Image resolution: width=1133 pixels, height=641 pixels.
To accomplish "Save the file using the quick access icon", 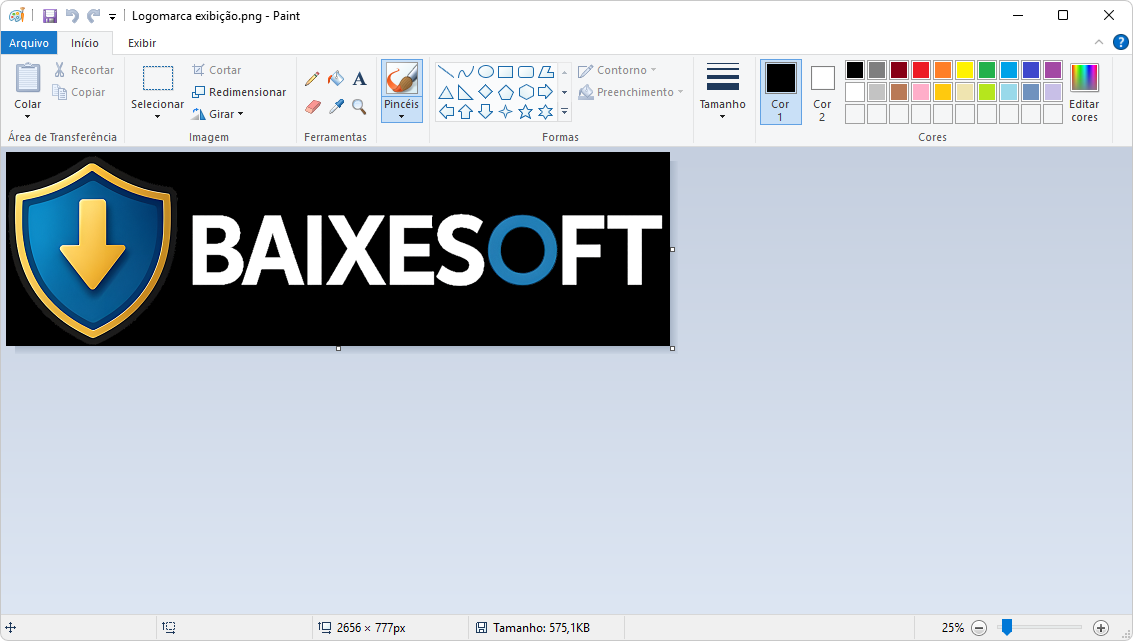I will coord(50,16).
